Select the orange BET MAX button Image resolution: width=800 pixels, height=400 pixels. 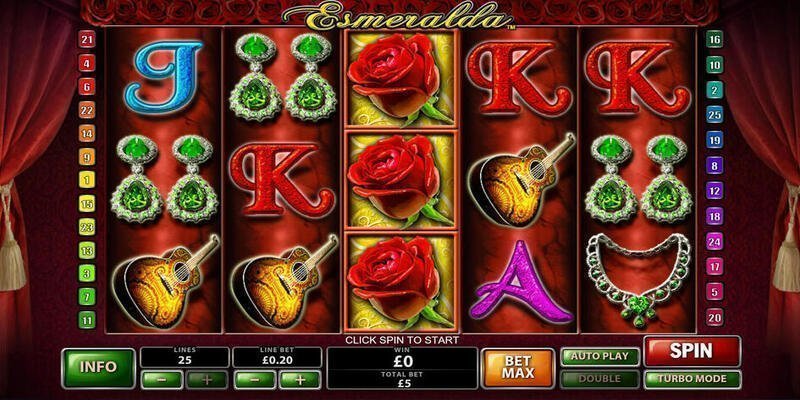tap(518, 367)
